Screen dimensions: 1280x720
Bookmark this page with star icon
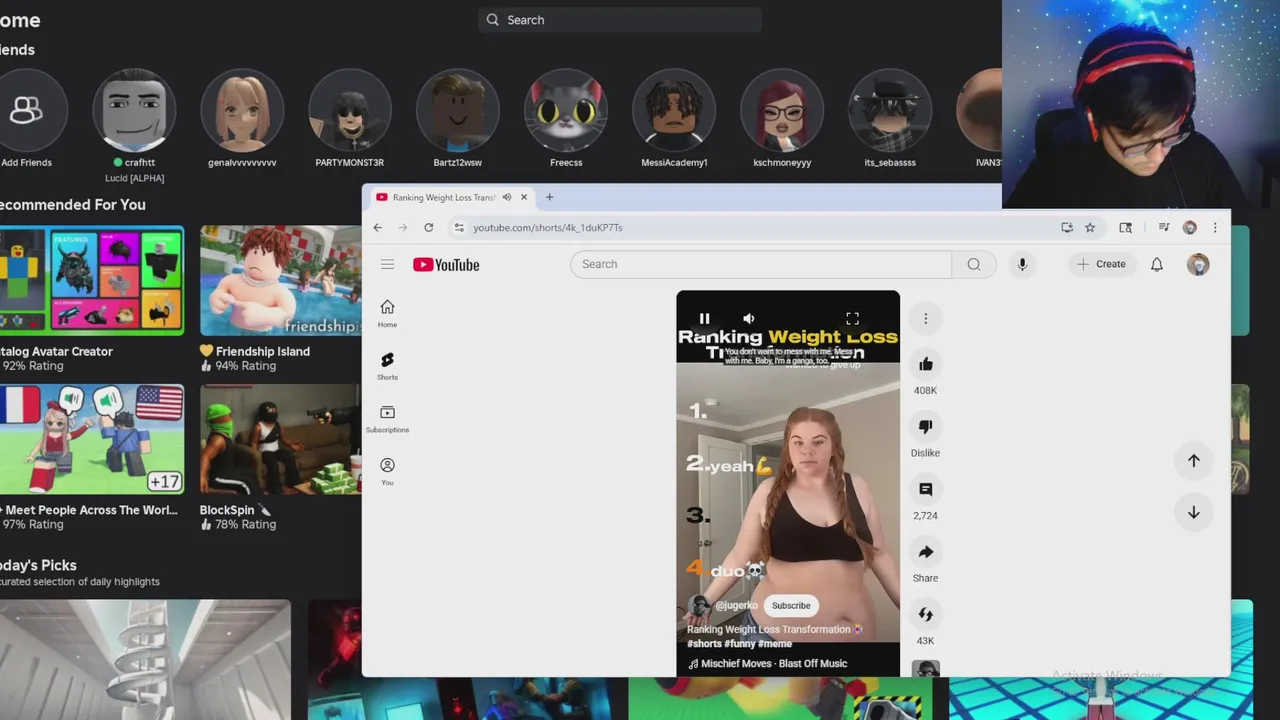point(1090,227)
